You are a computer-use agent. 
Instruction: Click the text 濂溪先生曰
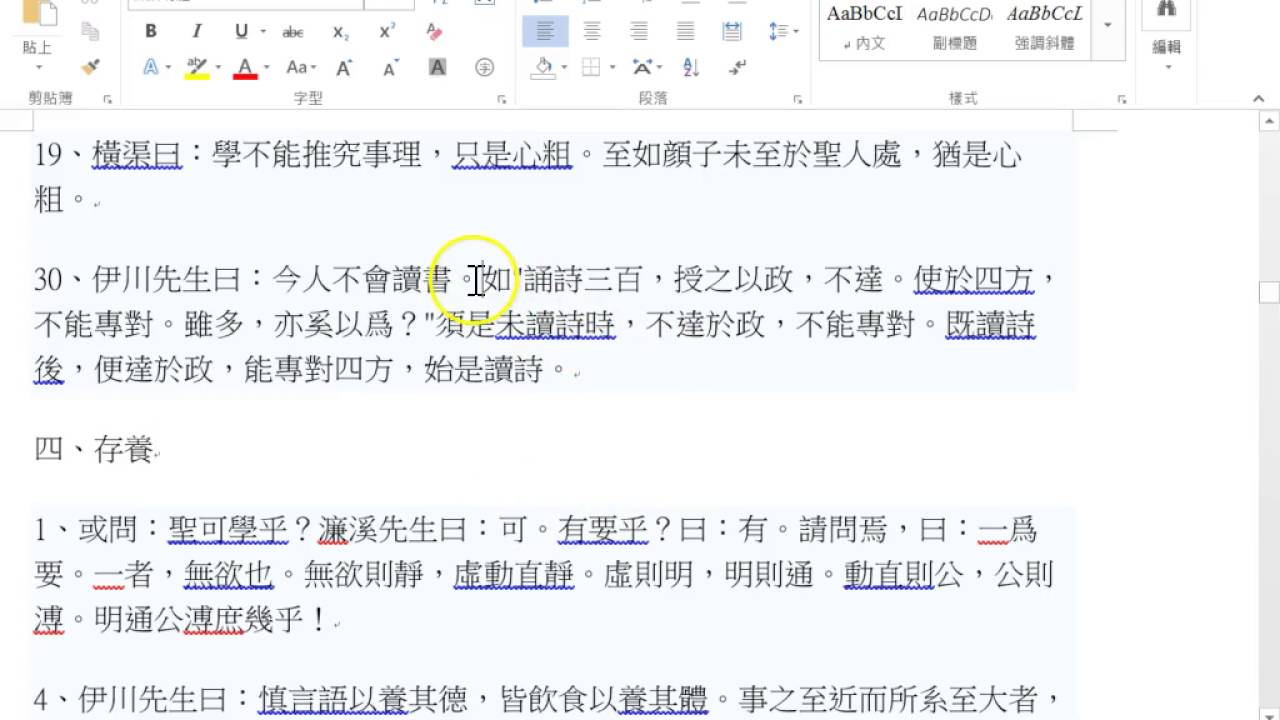pyautogui.click(x=391, y=530)
